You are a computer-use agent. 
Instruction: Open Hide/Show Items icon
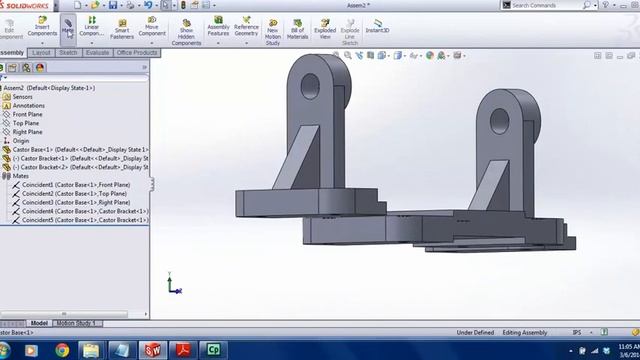pyautogui.click(x=413, y=55)
